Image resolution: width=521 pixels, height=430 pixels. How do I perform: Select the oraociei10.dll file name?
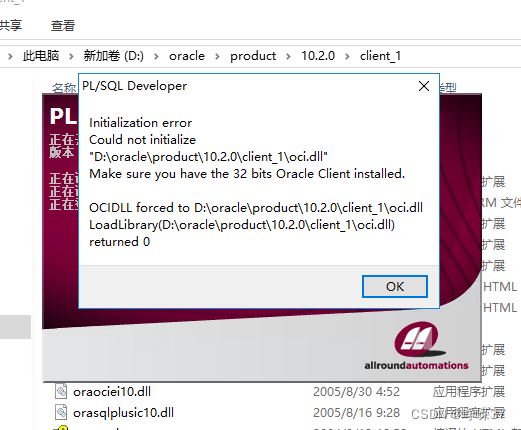click(112, 392)
